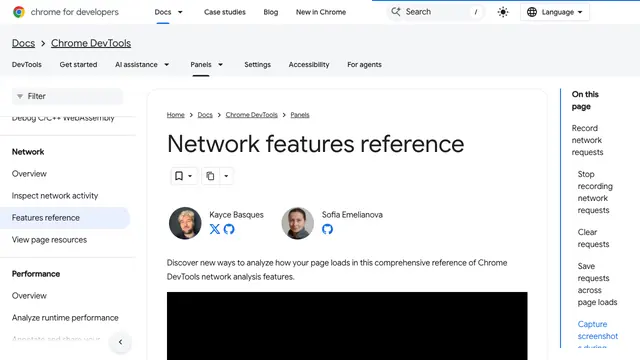
Task: Click the Network section heading in sidebar
Action: coord(28,152)
